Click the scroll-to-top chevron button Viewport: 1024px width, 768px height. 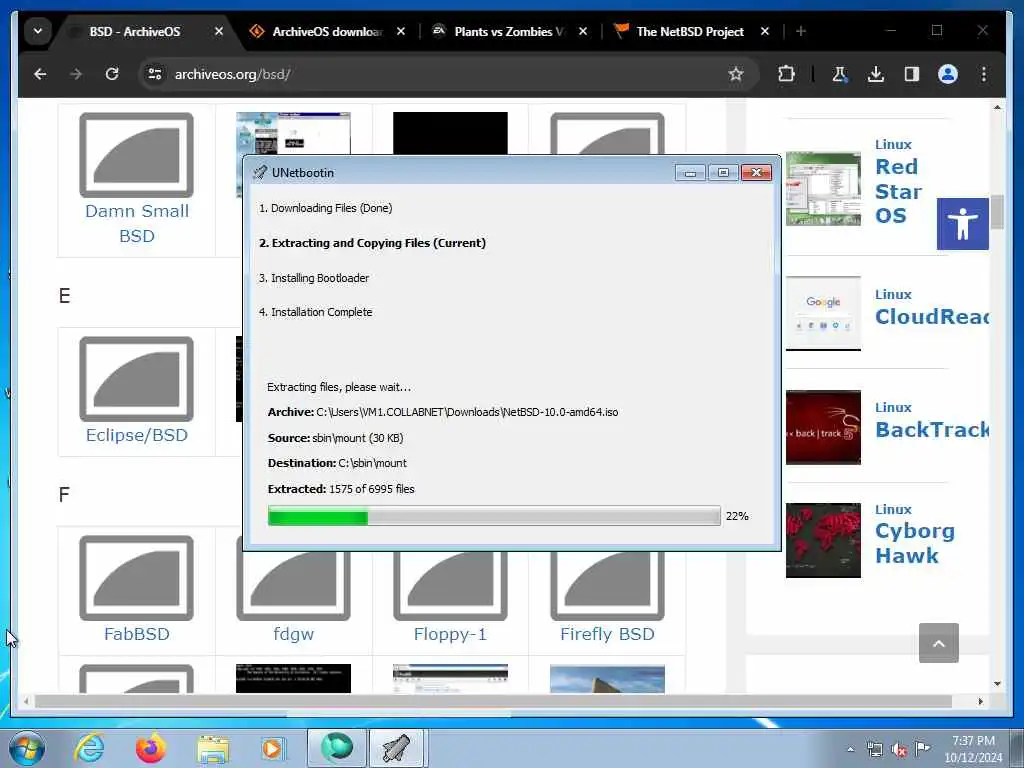coord(938,643)
